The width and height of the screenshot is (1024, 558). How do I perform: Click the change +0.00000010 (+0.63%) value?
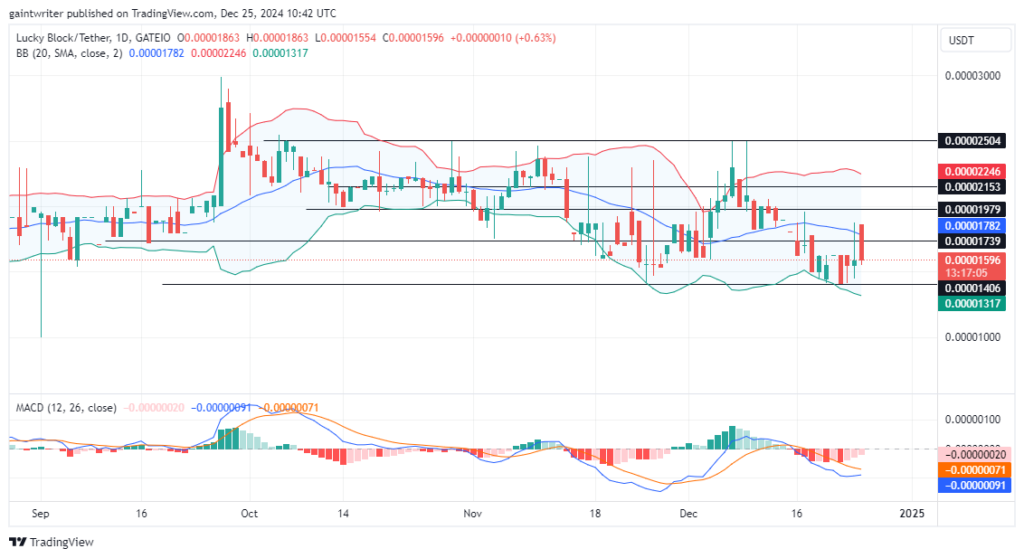[503, 38]
